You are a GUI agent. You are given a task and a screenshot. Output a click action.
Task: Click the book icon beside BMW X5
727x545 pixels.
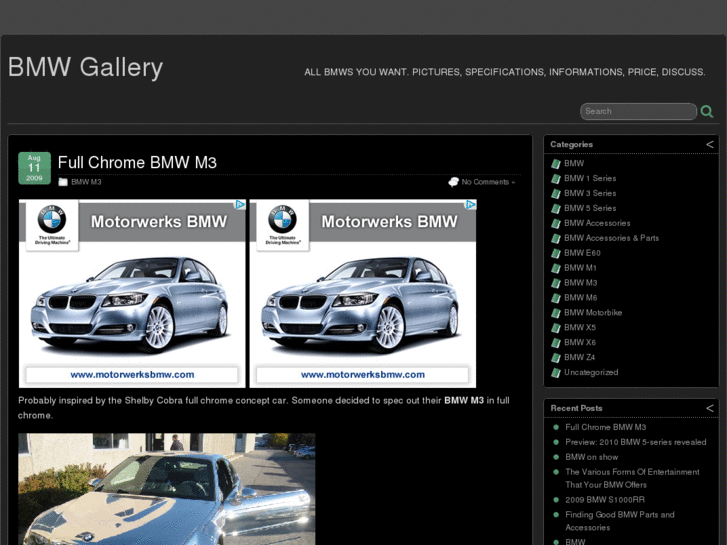556,328
